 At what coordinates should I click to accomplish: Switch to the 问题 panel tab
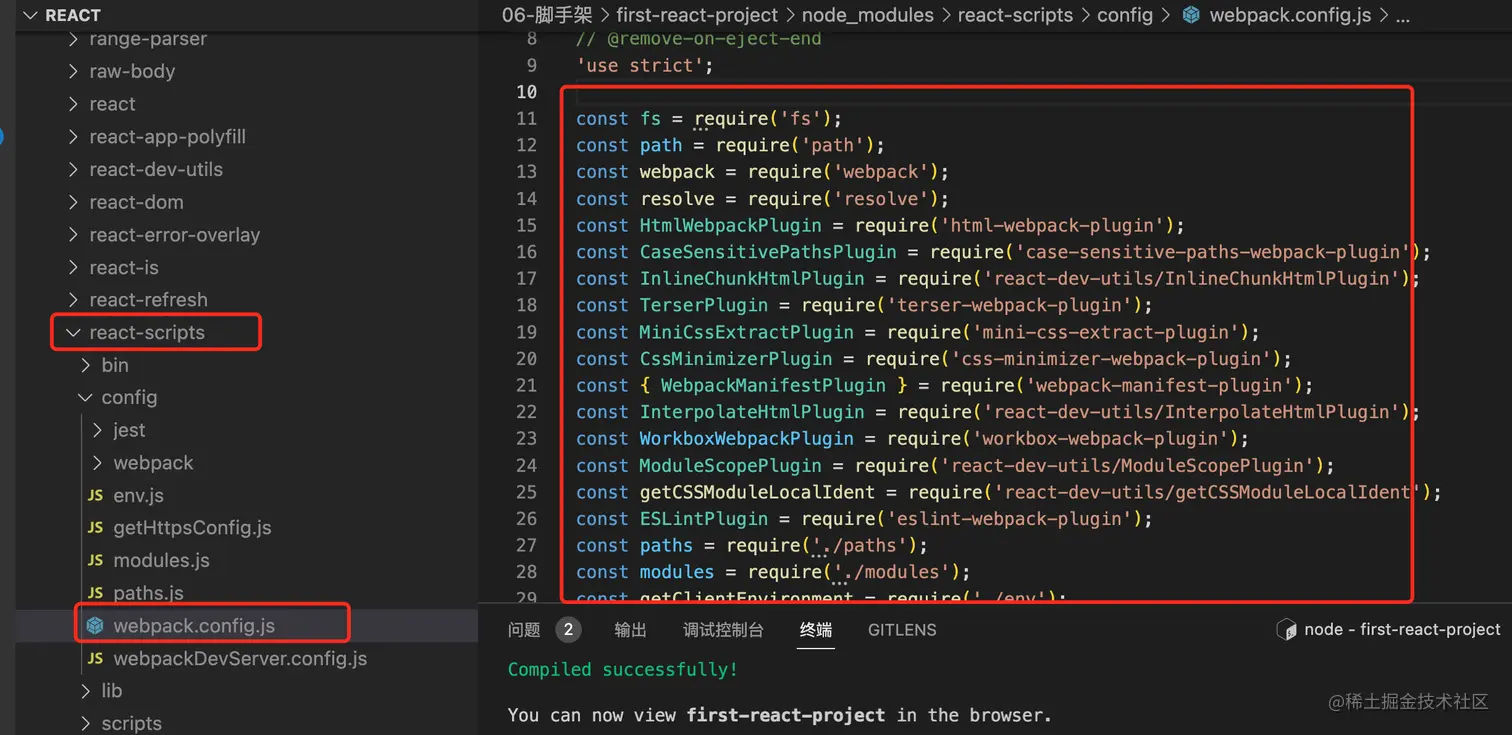(524, 630)
